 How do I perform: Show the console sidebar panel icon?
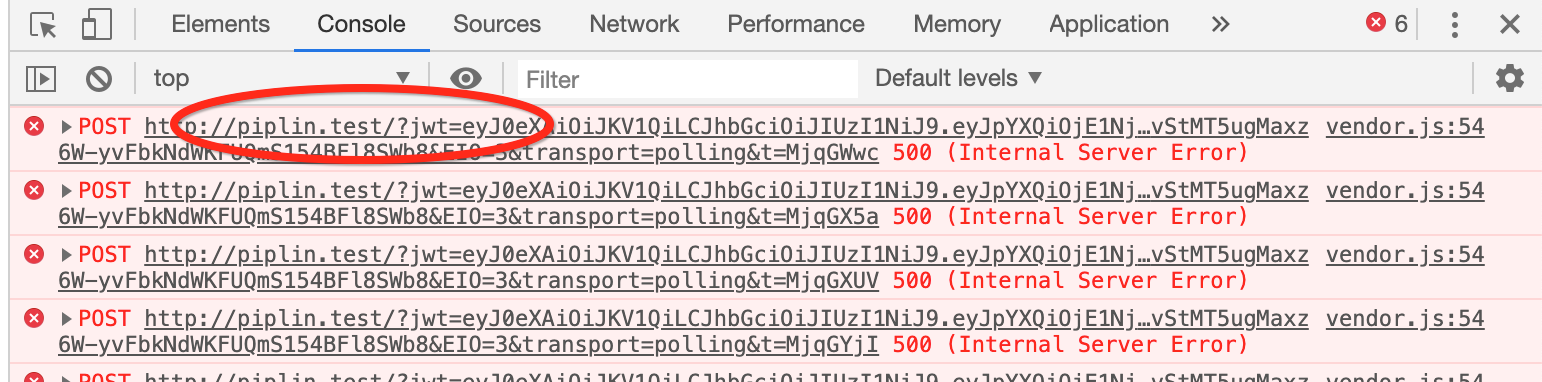(41, 78)
